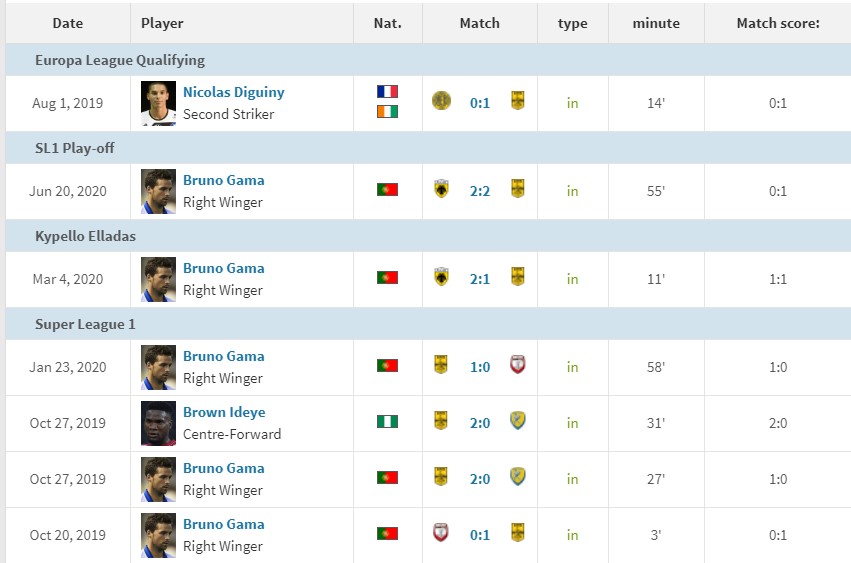Click Ireland flag under France flag
This screenshot has width=851, height=563.
[388, 111]
